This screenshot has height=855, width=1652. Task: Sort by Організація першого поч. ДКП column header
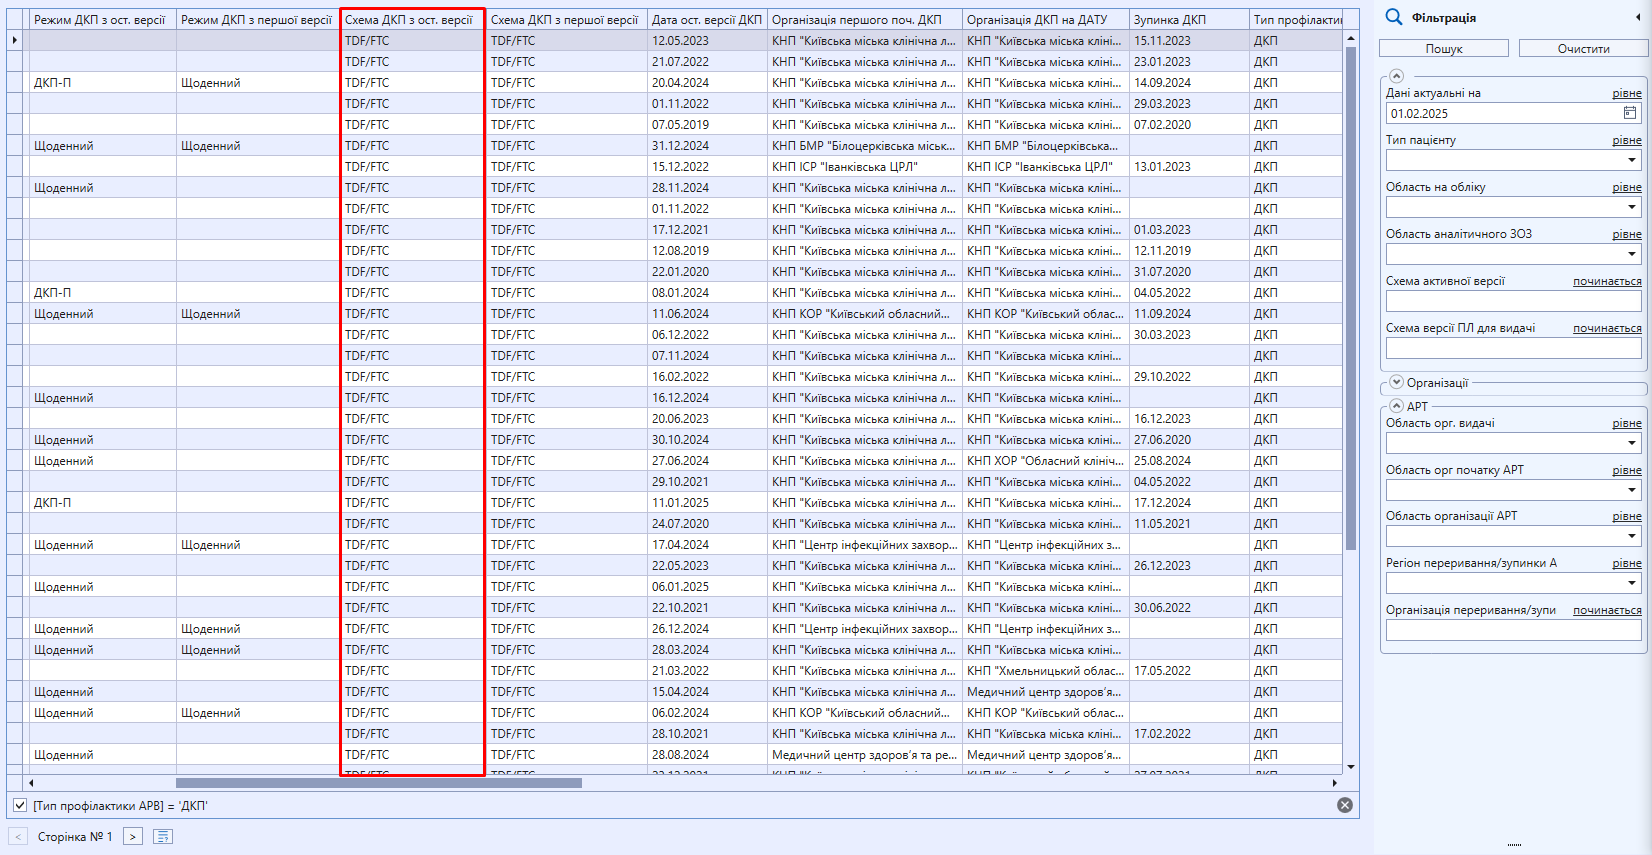coord(864,19)
